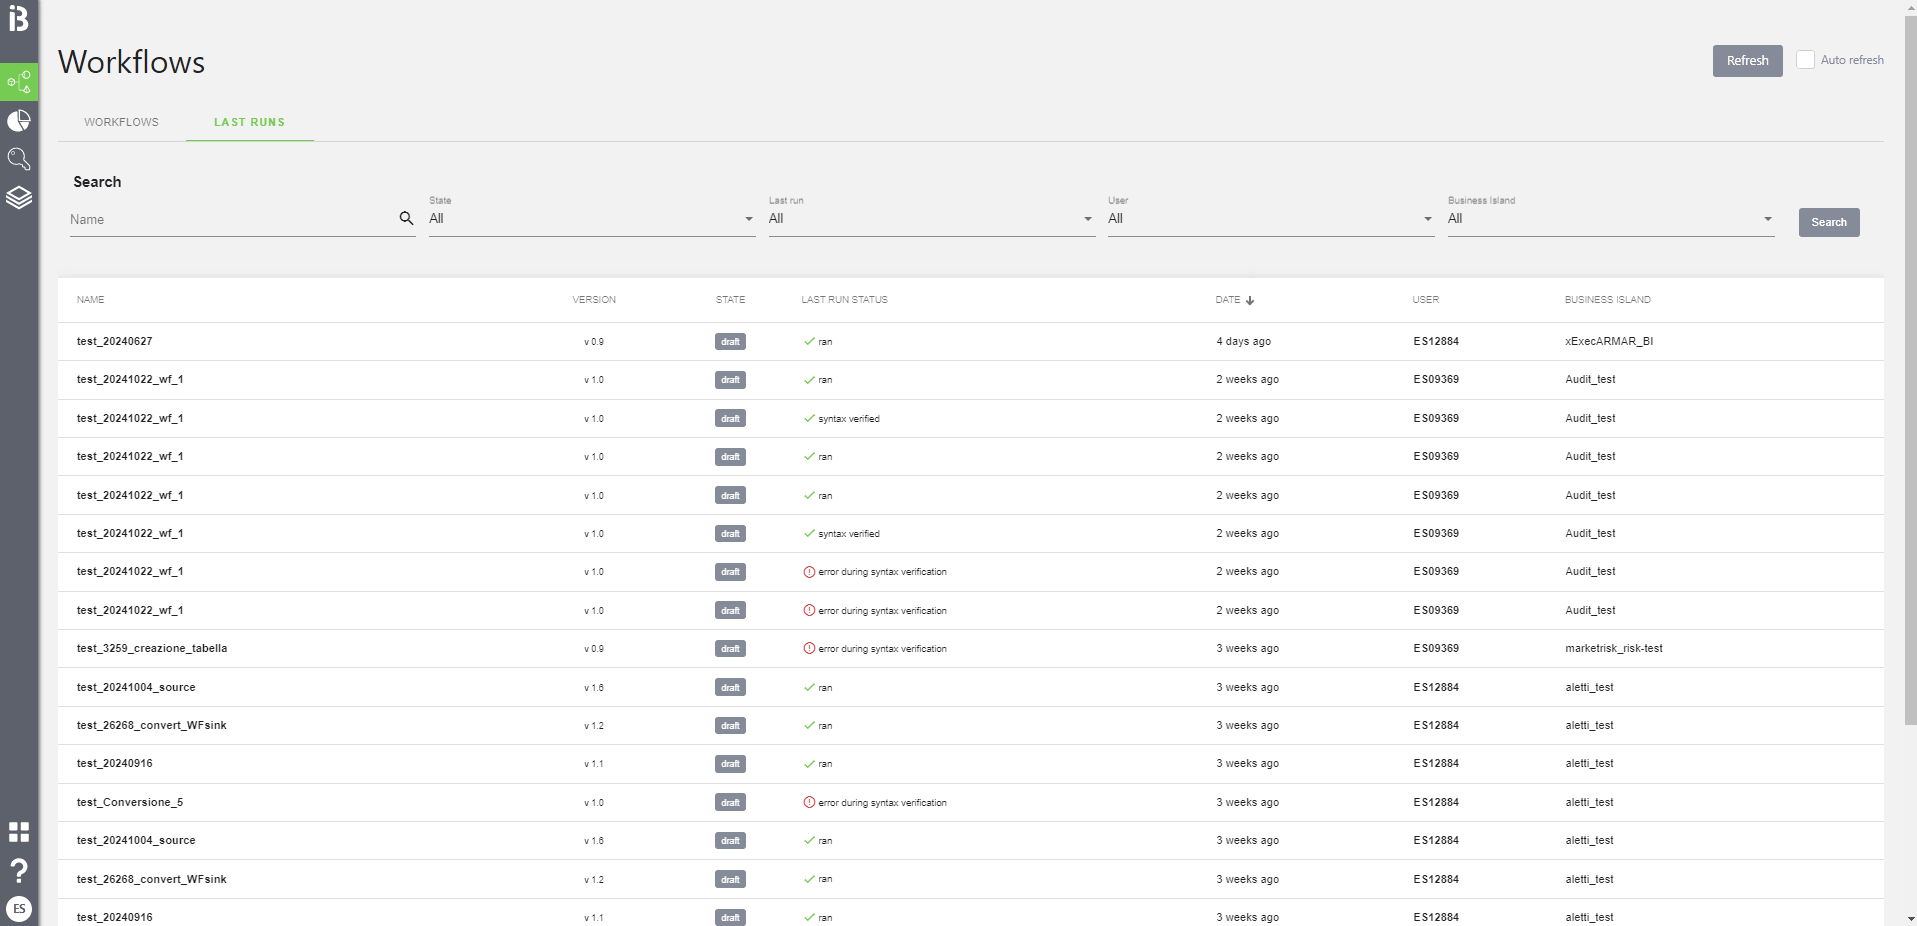
Task: Click the iB logo at top left
Action: point(18,18)
